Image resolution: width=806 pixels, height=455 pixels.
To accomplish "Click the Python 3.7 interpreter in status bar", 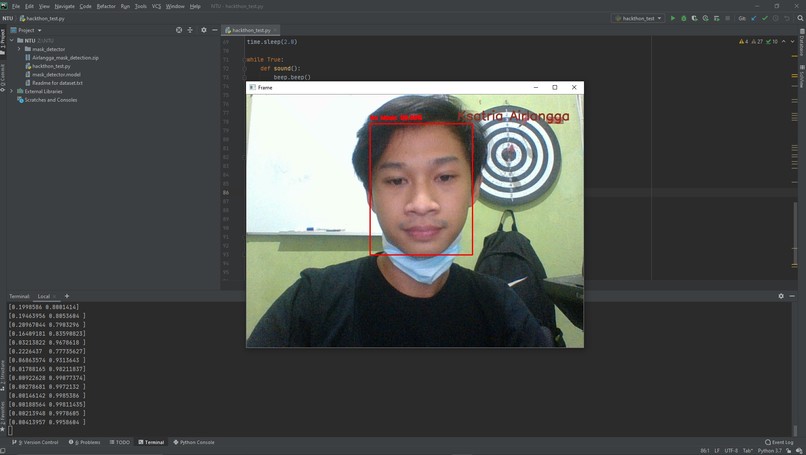I will (769, 451).
